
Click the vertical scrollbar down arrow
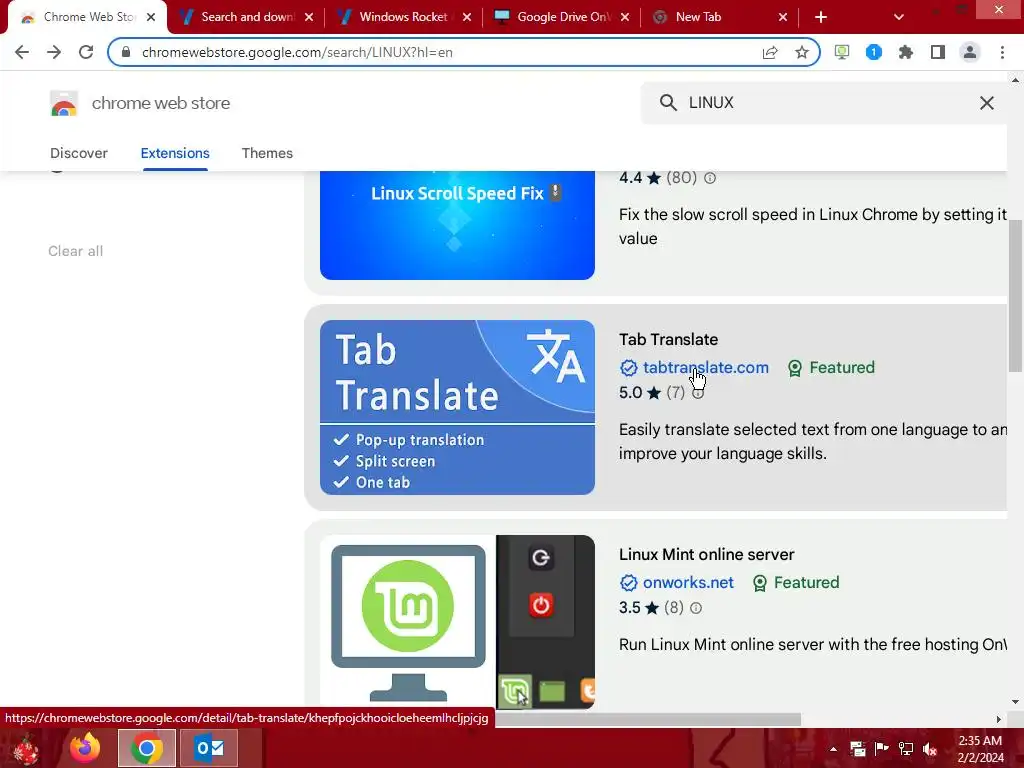pyautogui.click(x=1015, y=703)
